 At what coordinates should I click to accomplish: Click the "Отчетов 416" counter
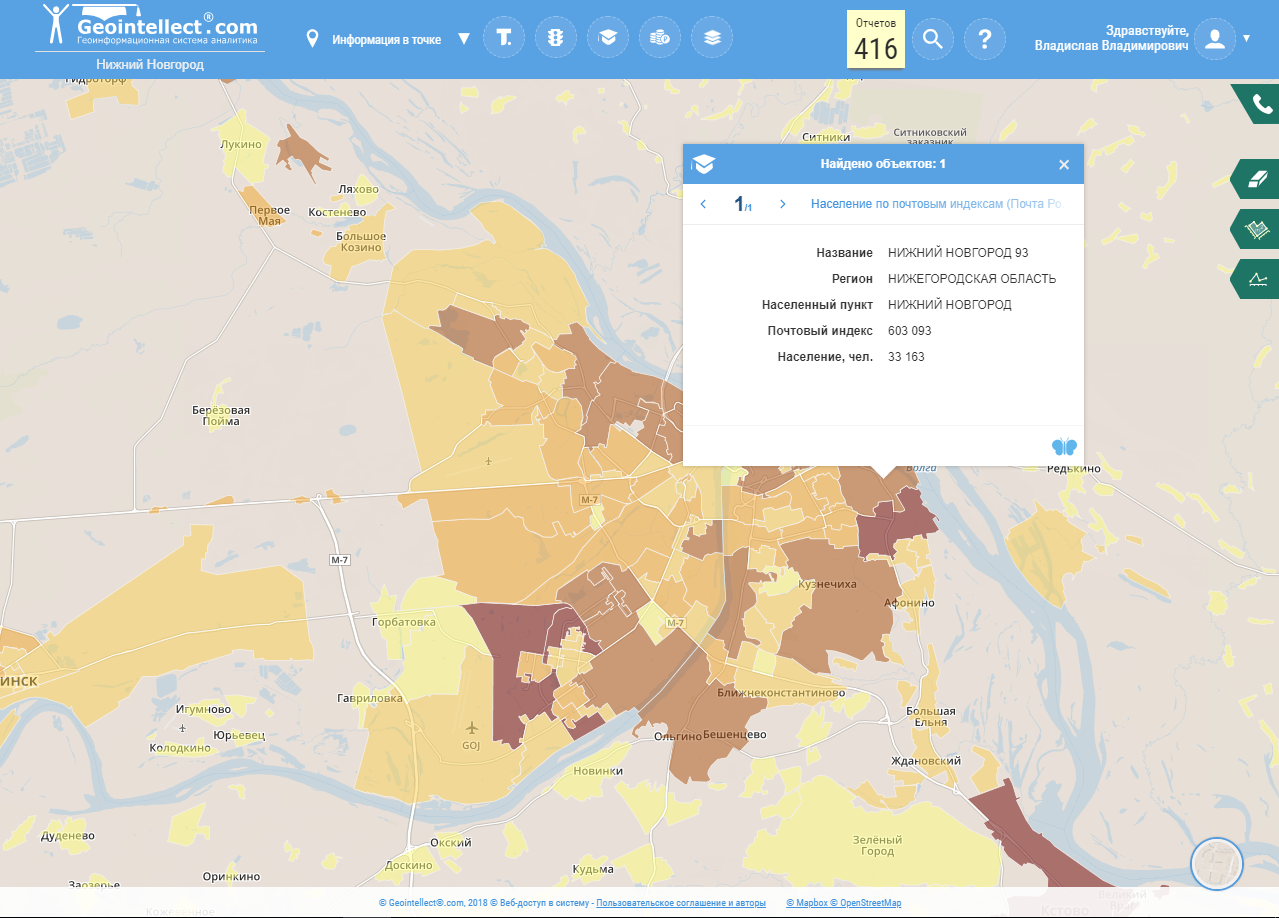coord(876,39)
